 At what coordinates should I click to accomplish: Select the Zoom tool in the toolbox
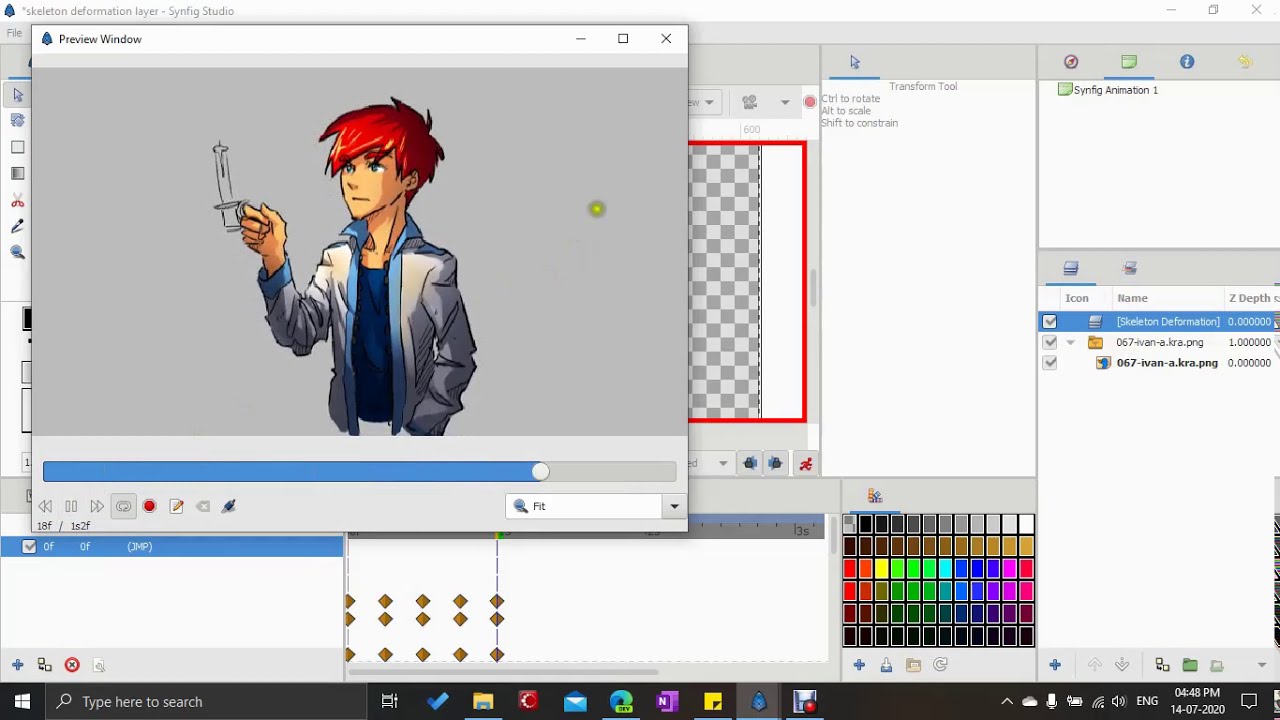point(18,253)
